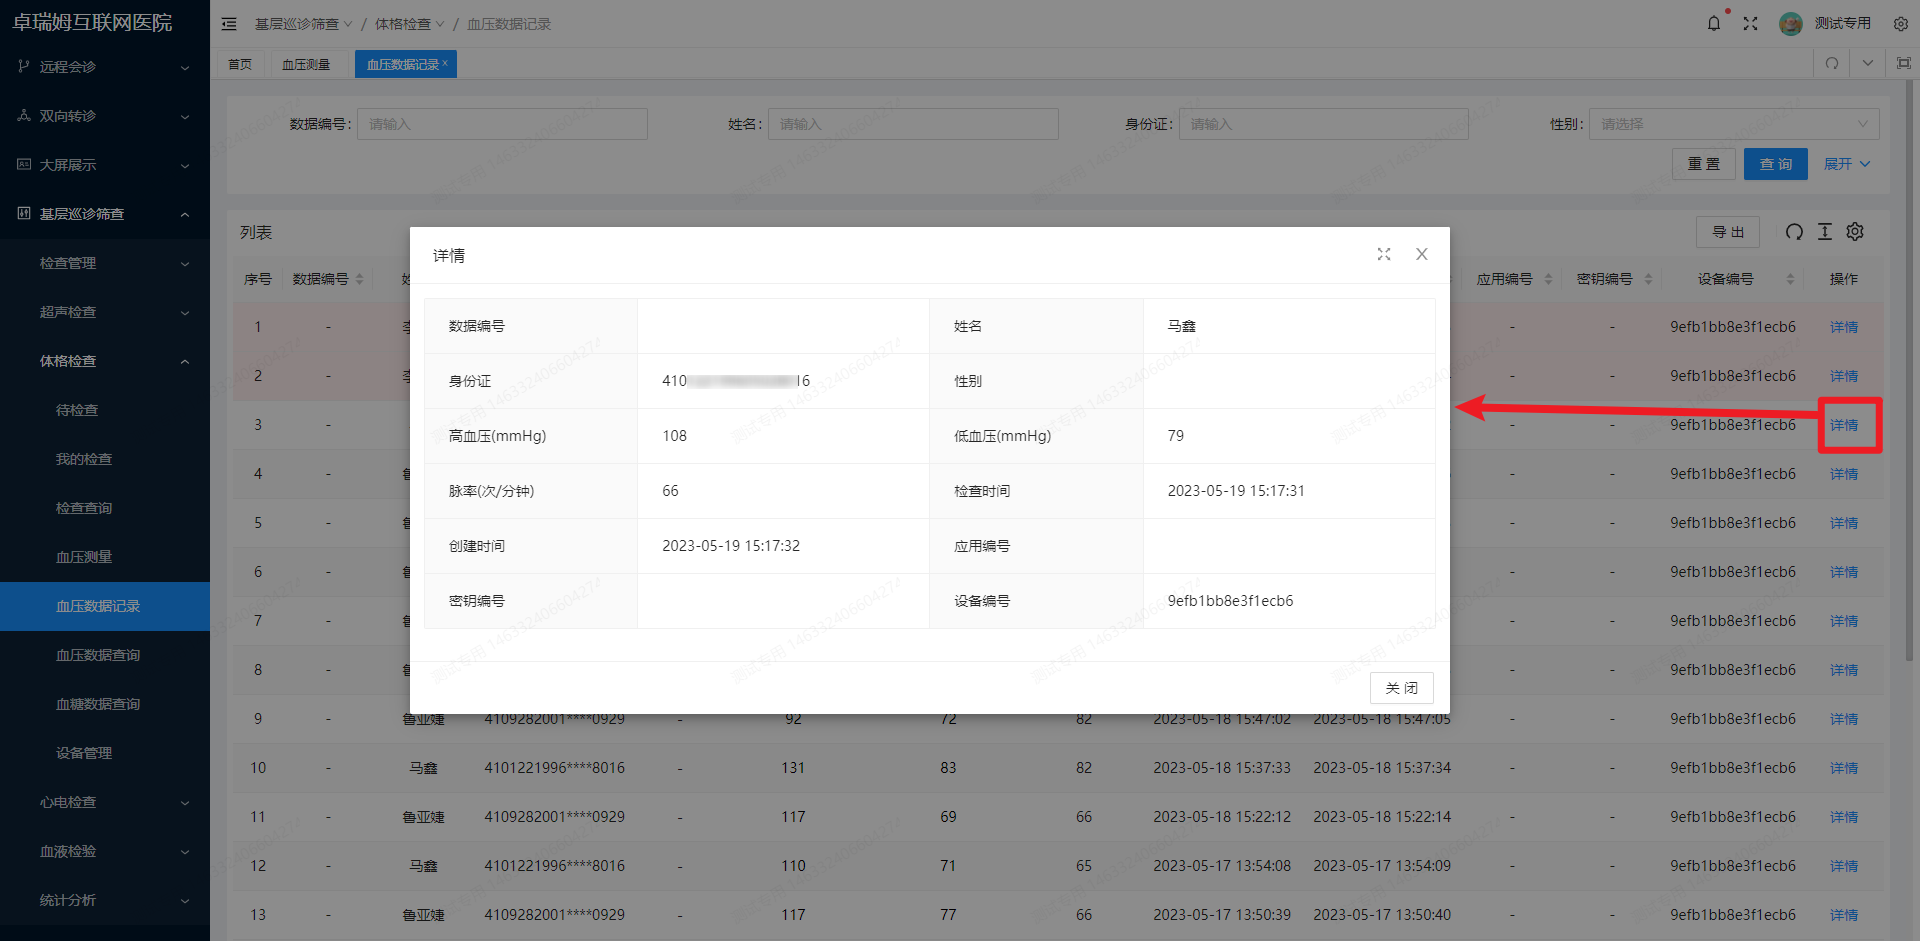Viewport: 1920px width, 941px height.
Task: Click the 关闭 button in dialog
Action: pyautogui.click(x=1401, y=688)
